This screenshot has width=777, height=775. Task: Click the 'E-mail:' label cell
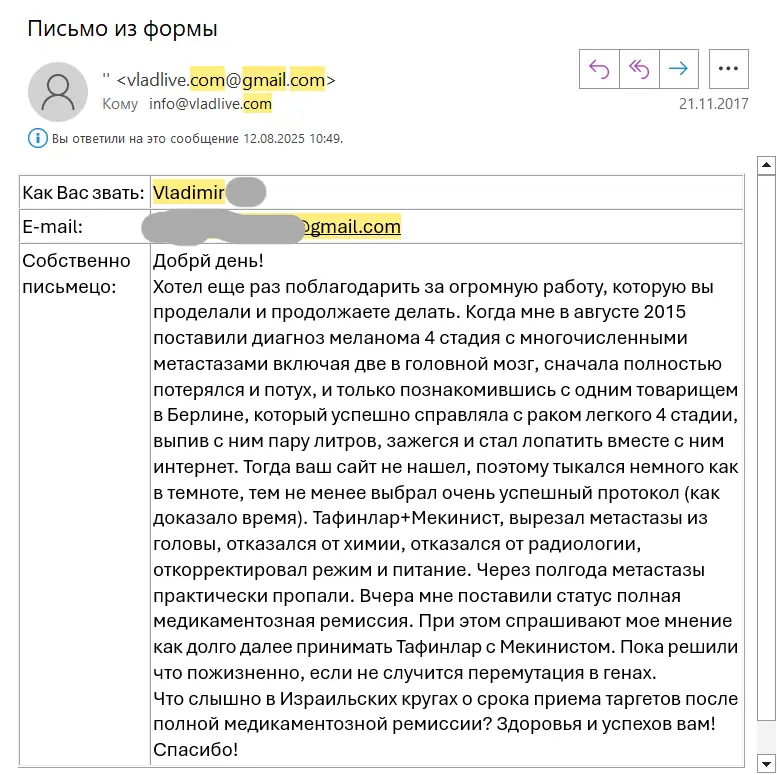[85, 226]
